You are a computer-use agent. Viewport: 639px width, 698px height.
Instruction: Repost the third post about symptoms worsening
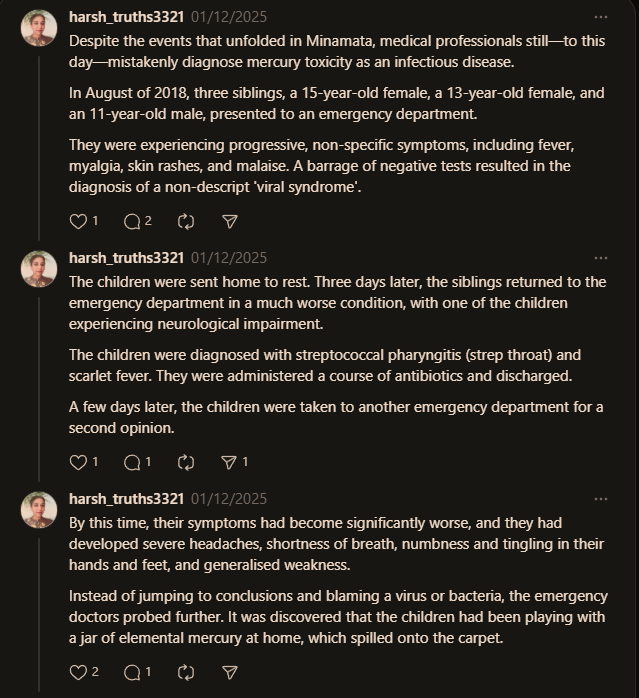186,672
